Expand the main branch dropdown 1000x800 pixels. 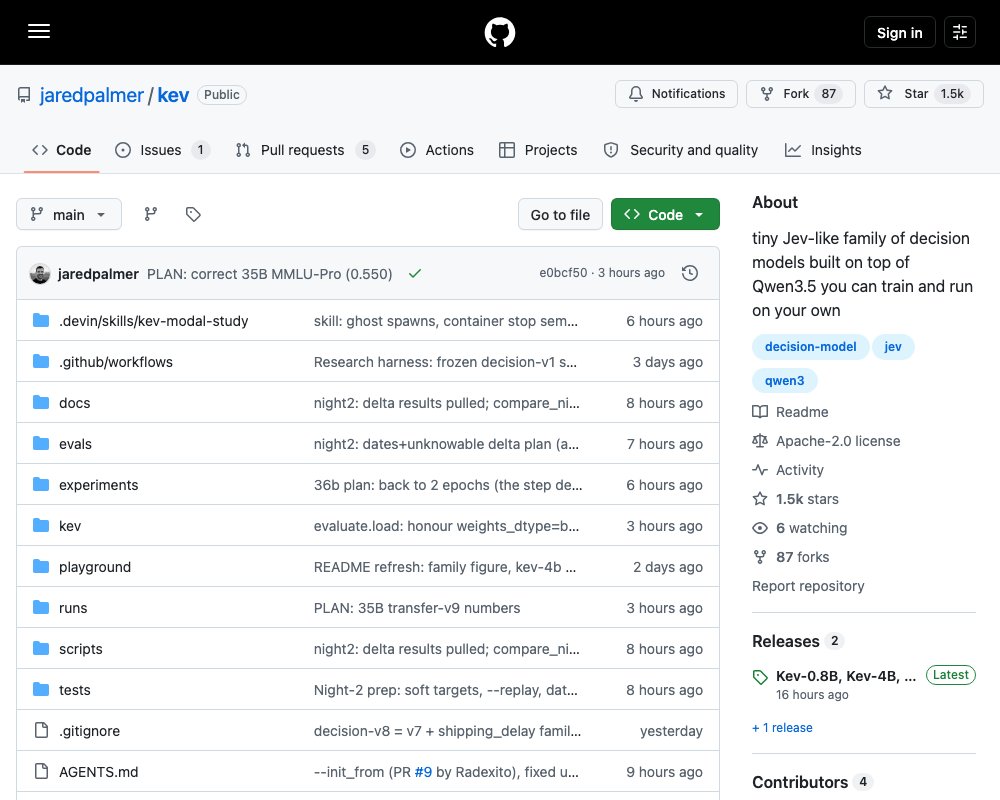pos(69,214)
